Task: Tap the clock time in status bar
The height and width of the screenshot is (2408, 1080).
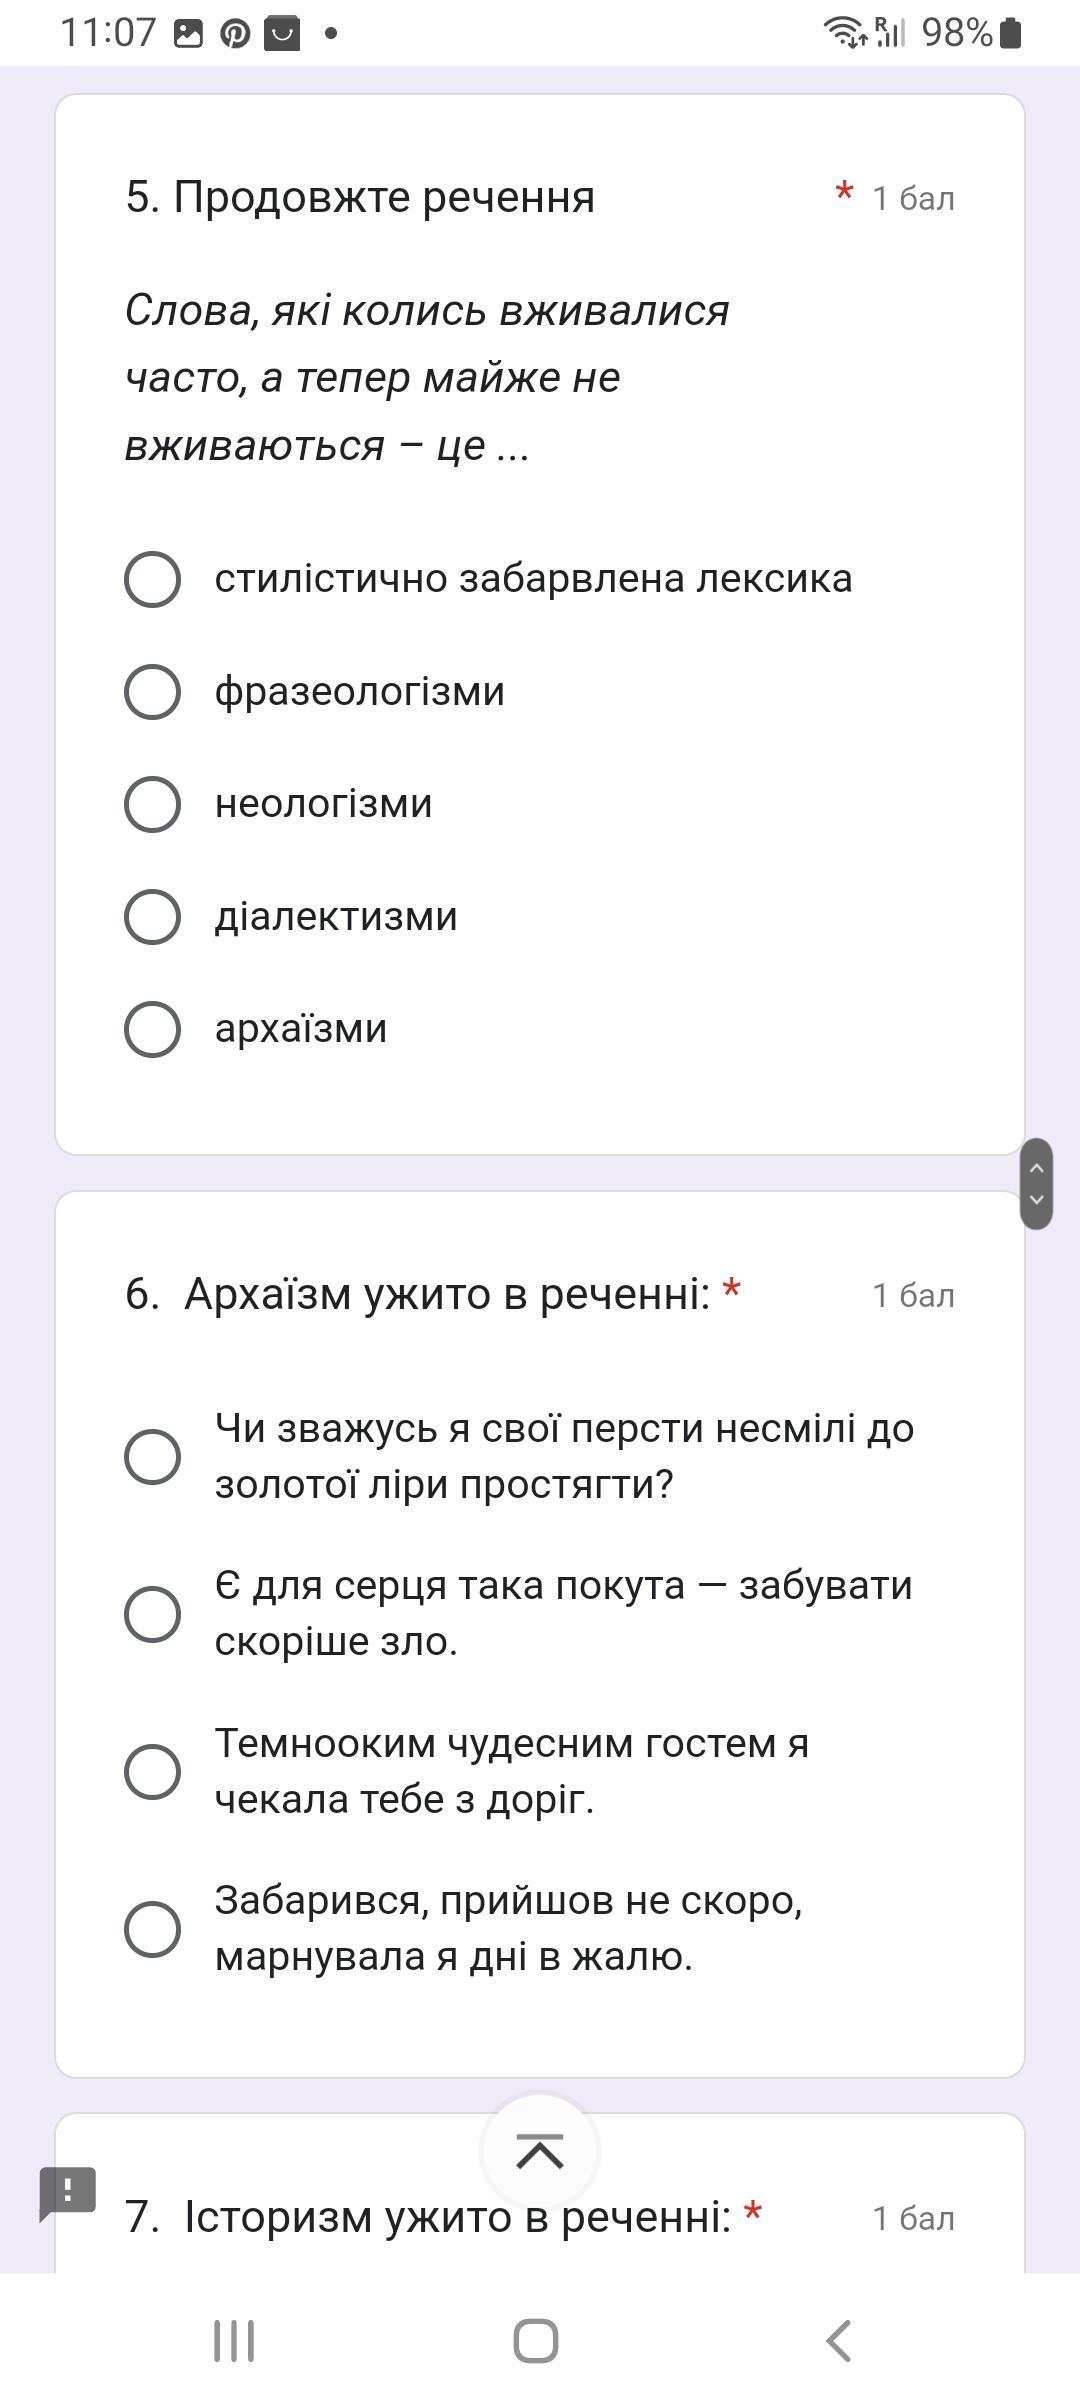Action: point(108,34)
